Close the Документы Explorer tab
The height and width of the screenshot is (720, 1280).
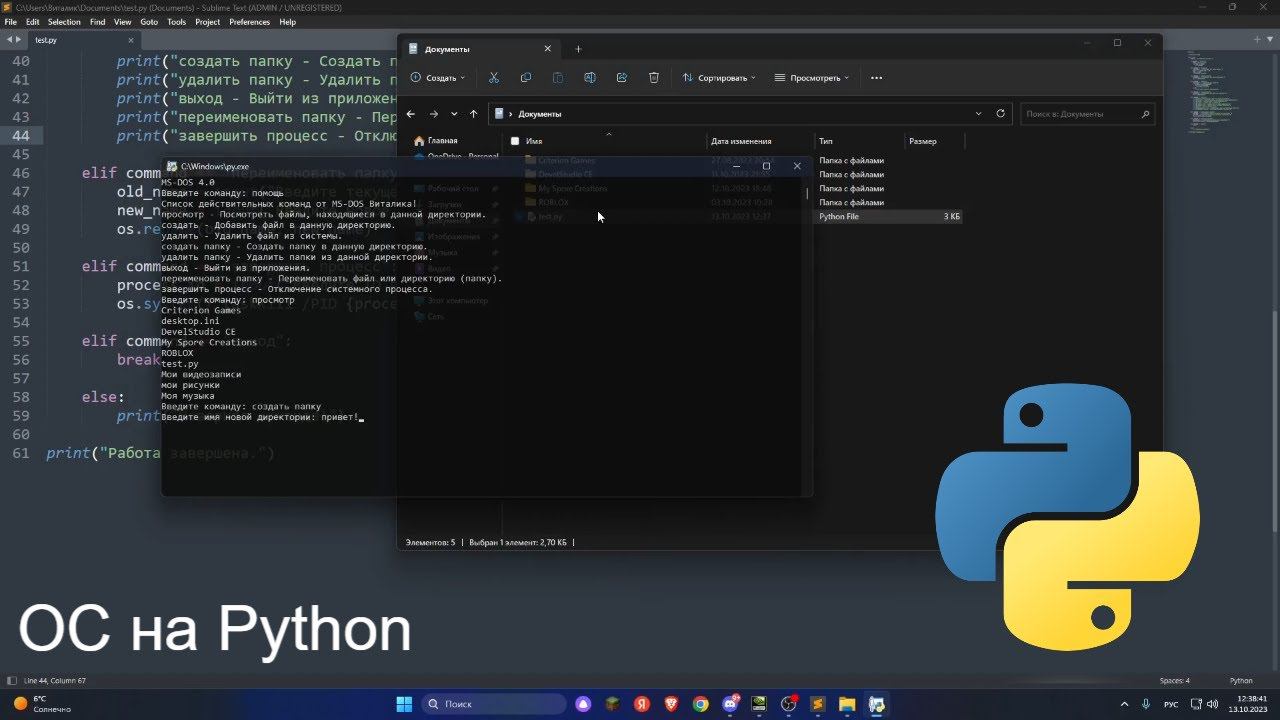coord(547,49)
